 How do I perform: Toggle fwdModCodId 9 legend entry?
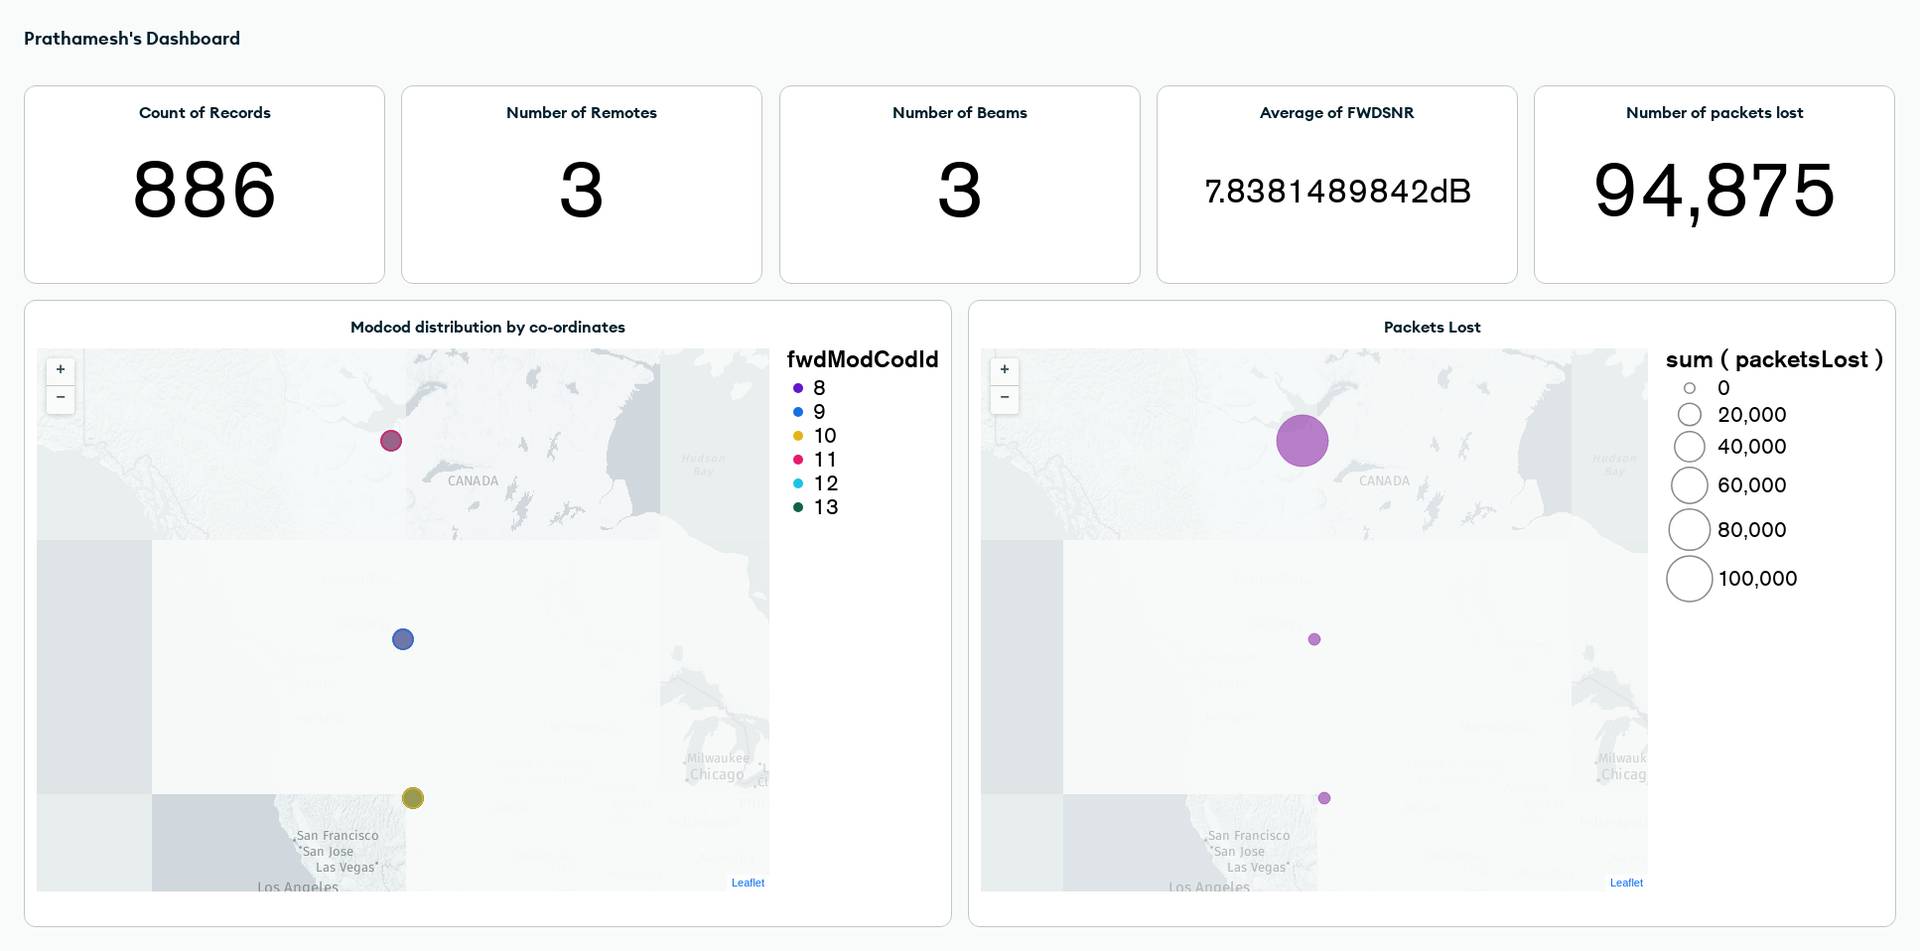818,412
